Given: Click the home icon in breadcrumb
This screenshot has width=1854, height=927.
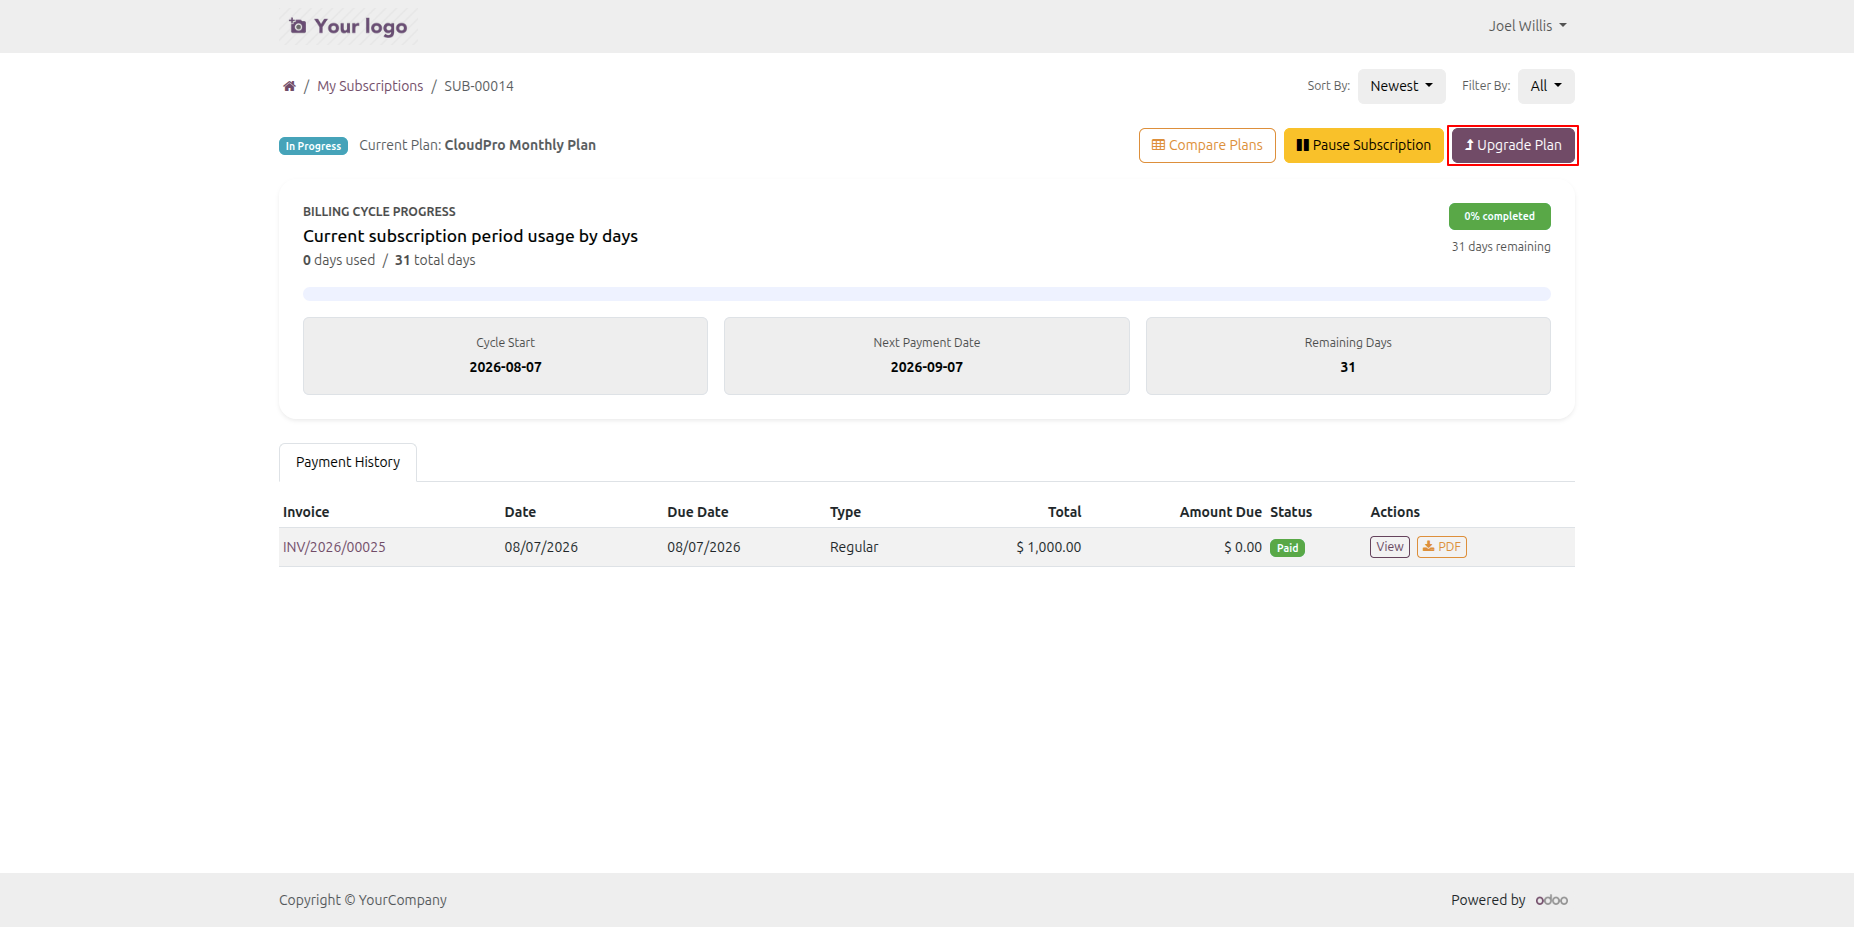Looking at the screenshot, I should pos(289,86).
